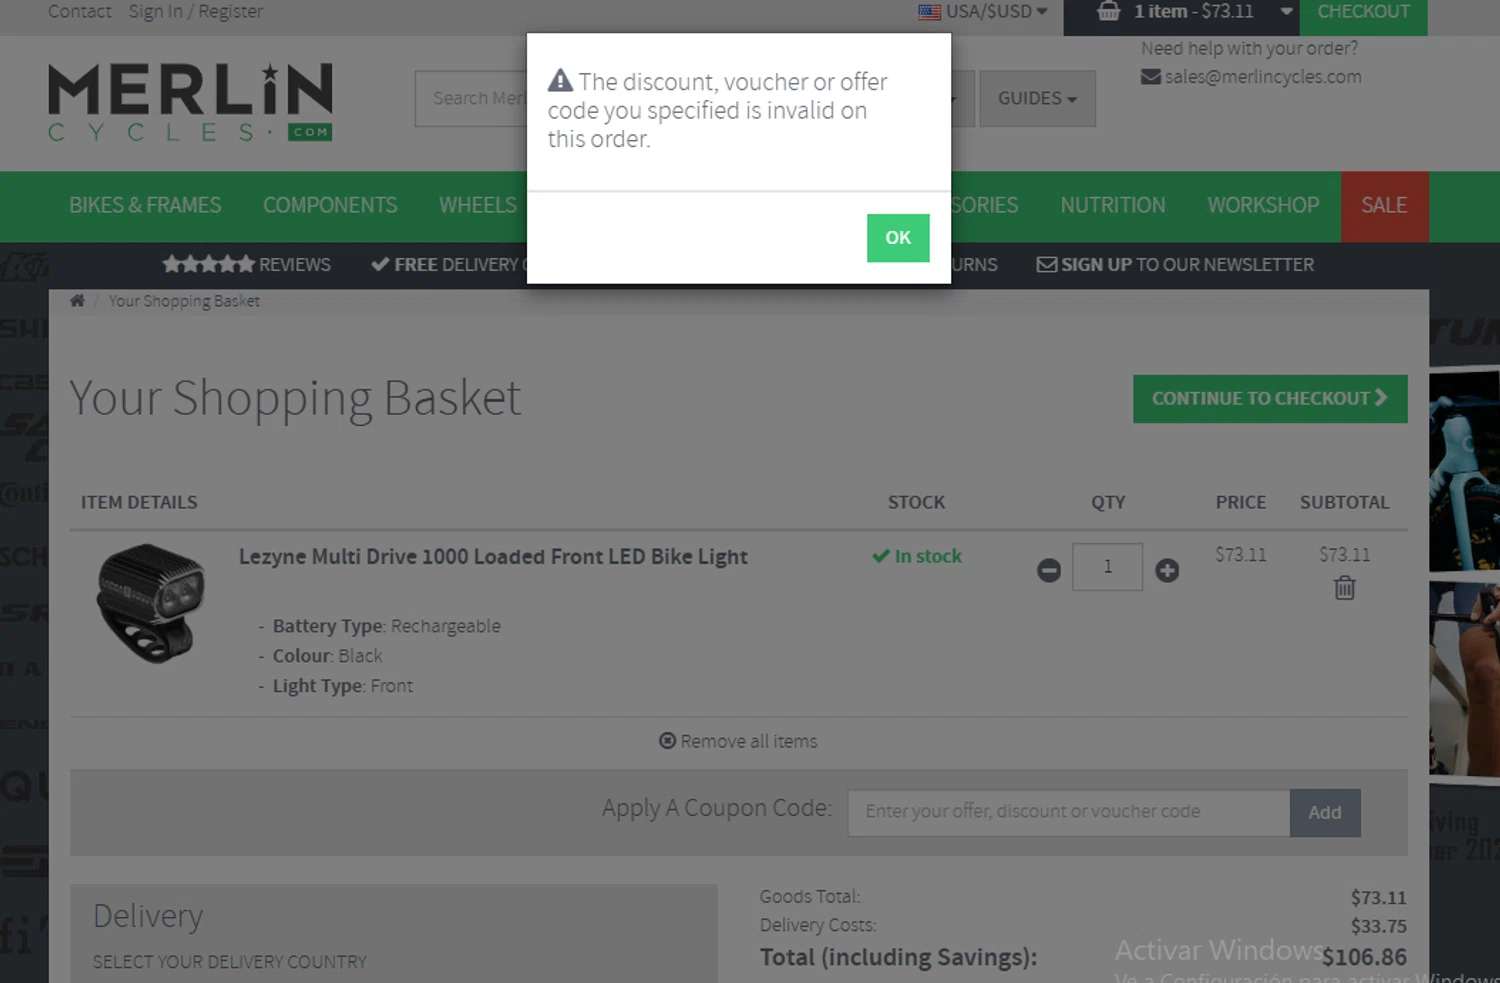Dismiss the invalid code dialog with OK
This screenshot has width=1500, height=983.
898,238
